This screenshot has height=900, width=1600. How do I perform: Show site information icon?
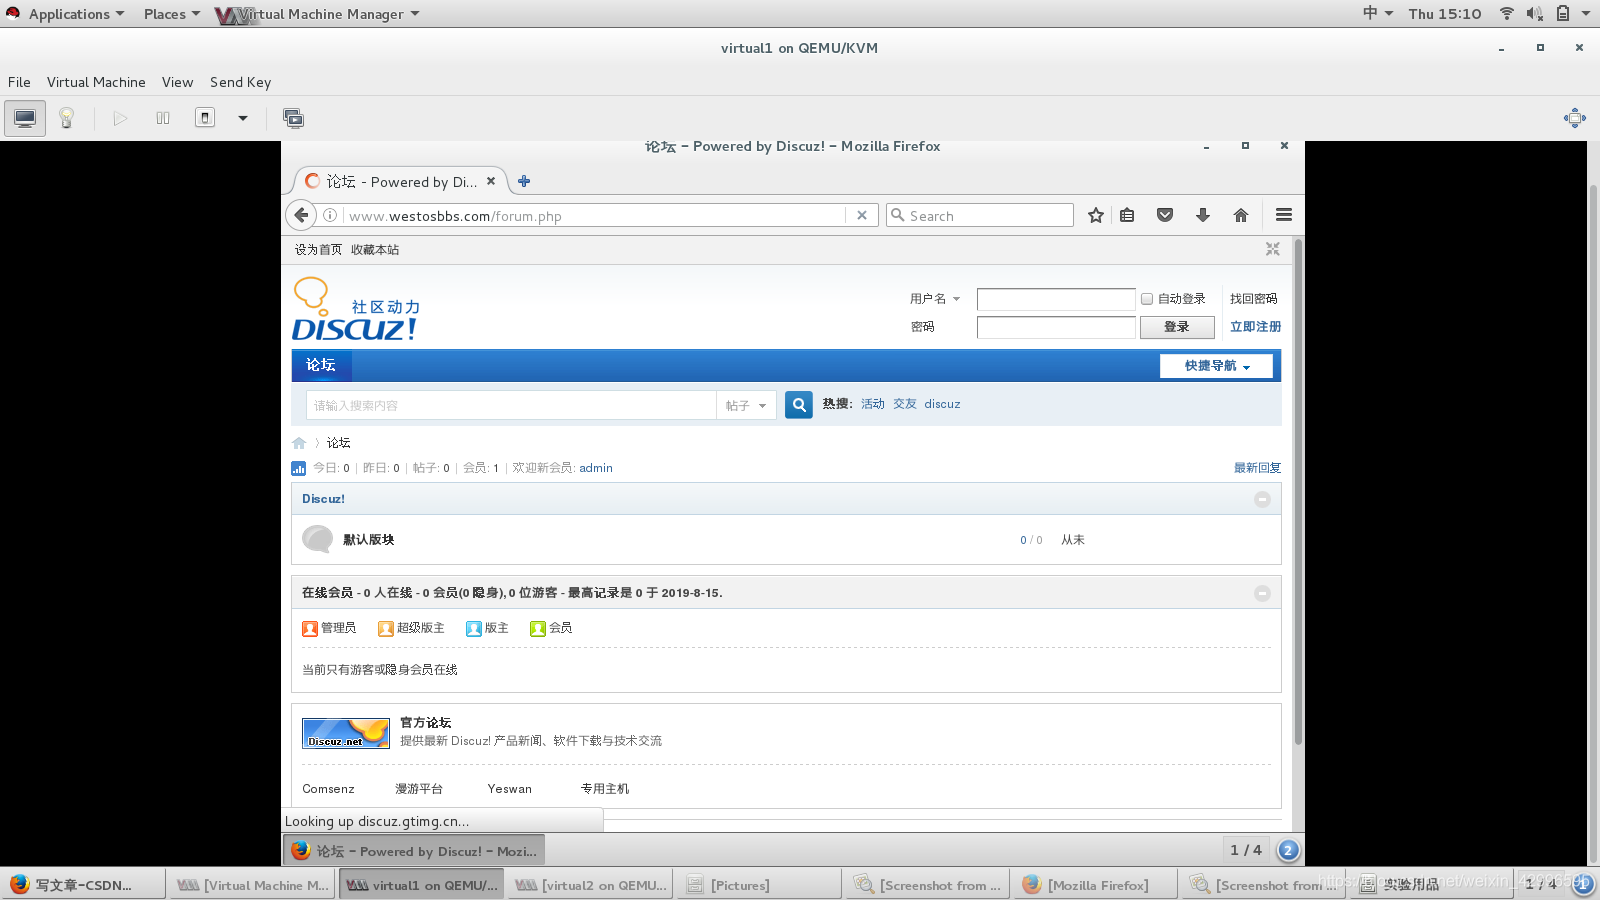tap(330, 215)
